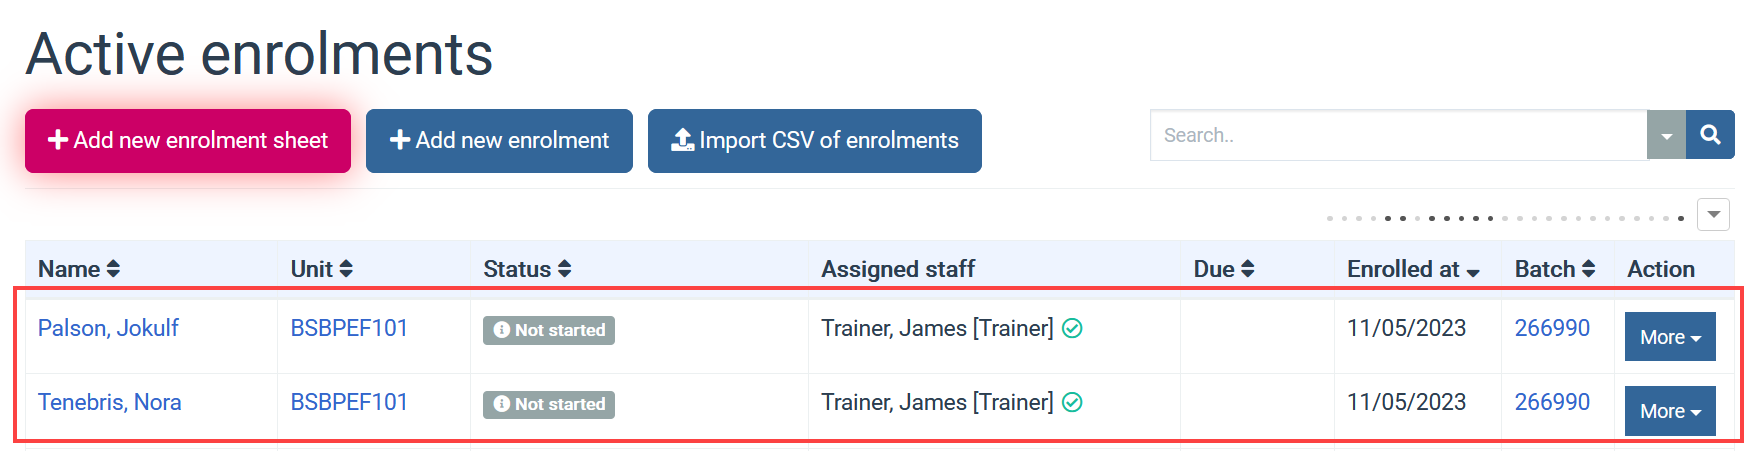Sort by Enrolled at column header
1753x451 pixels.
(1413, 269)
